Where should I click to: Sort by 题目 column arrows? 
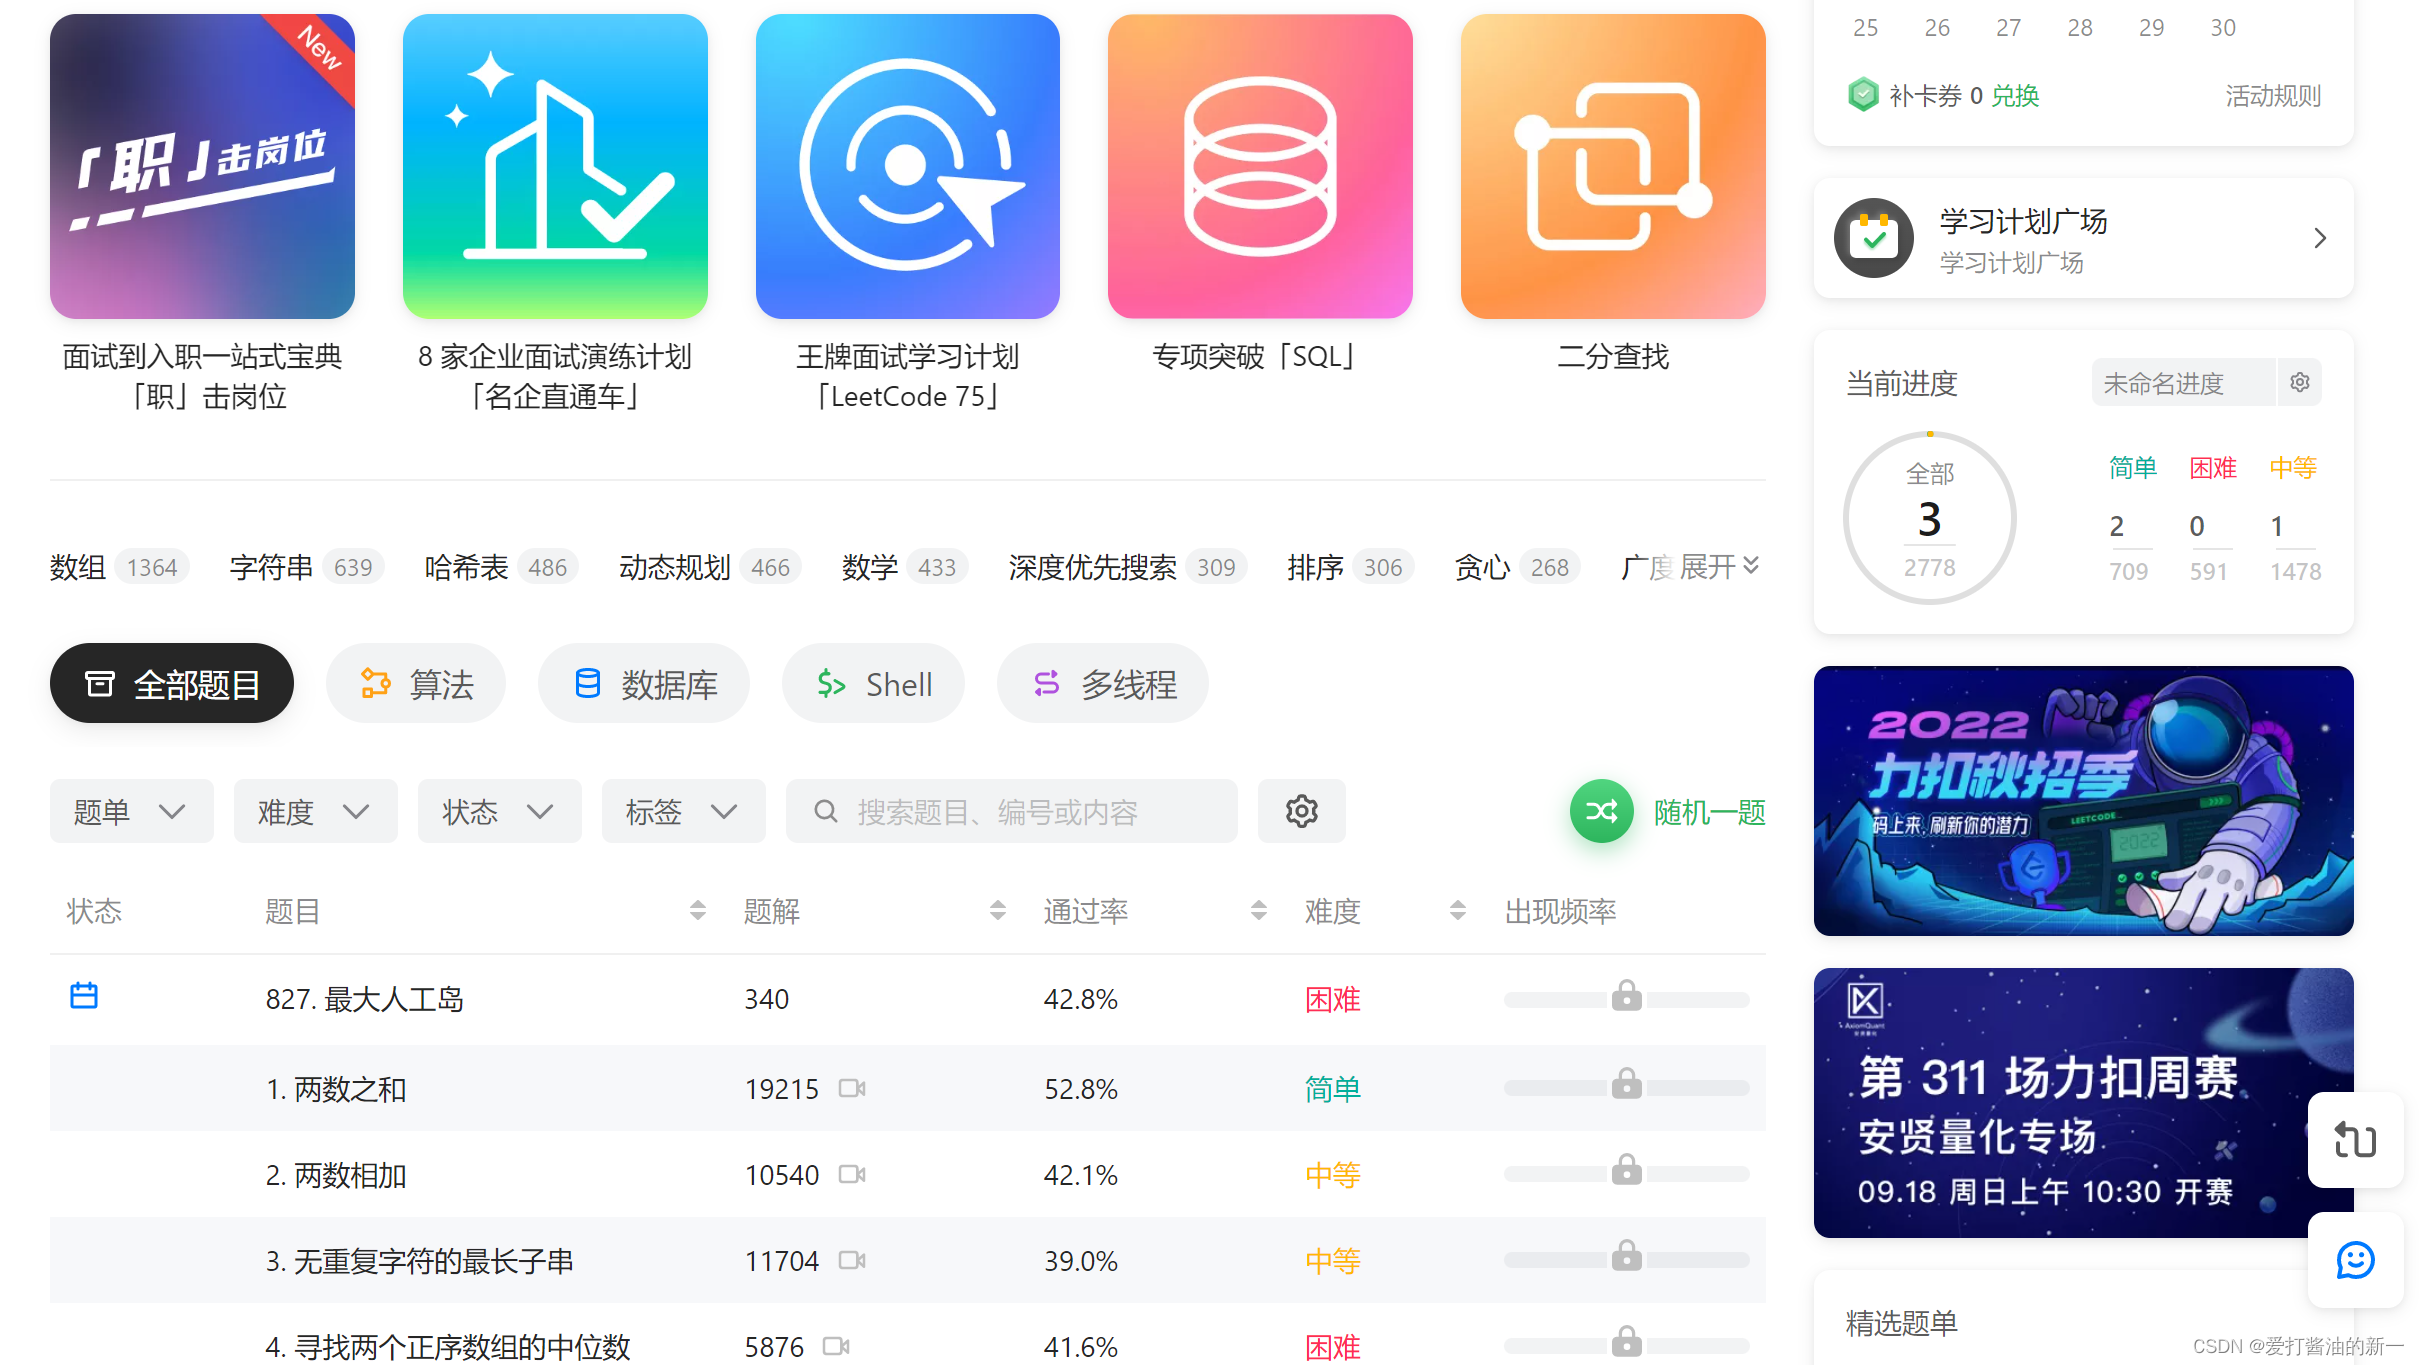pyautogui.click(x=698, y=910)
